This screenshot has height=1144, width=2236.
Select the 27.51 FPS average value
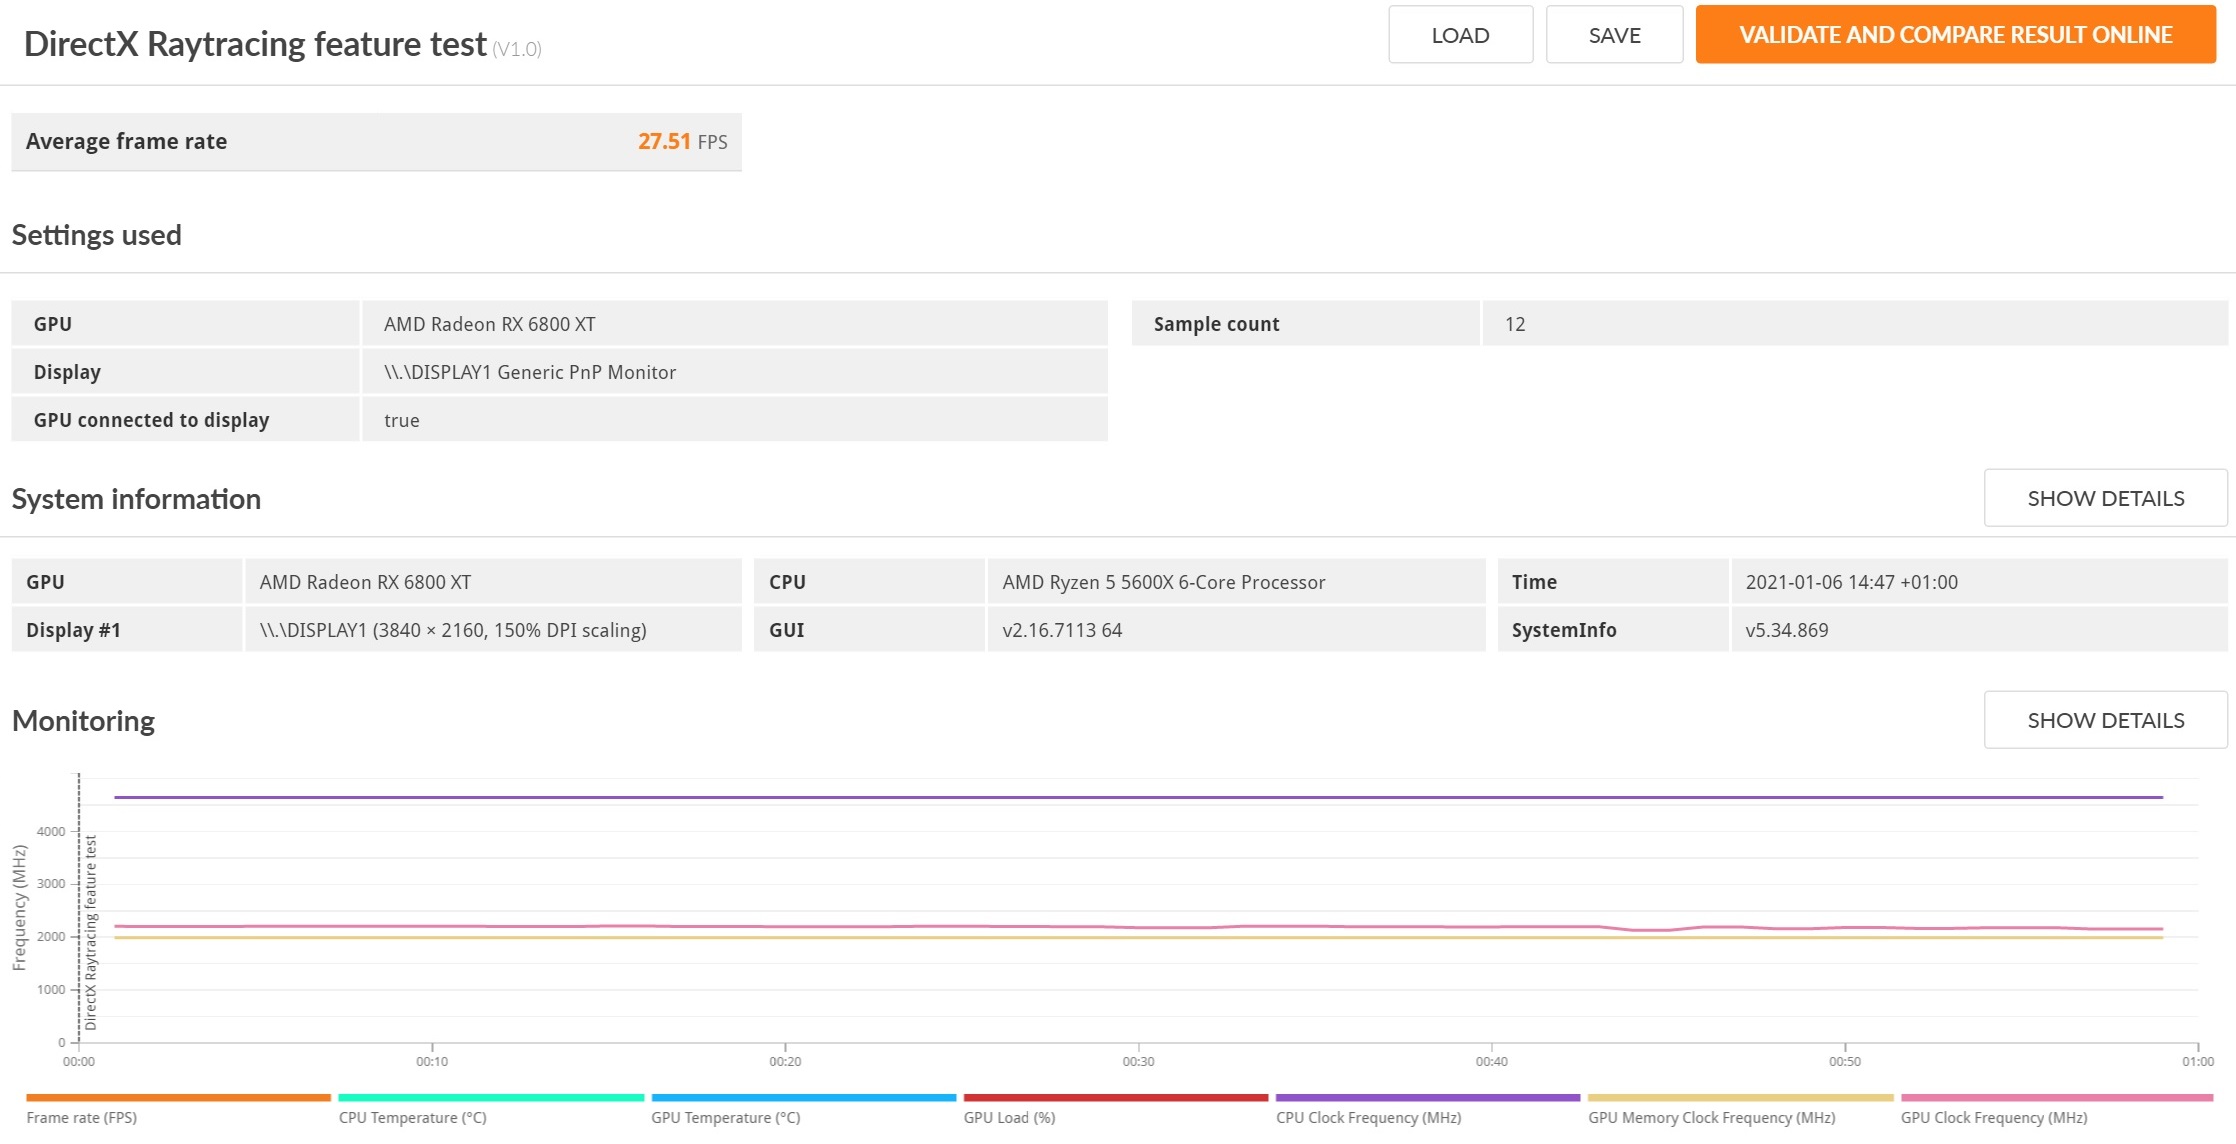pos(683,141)
